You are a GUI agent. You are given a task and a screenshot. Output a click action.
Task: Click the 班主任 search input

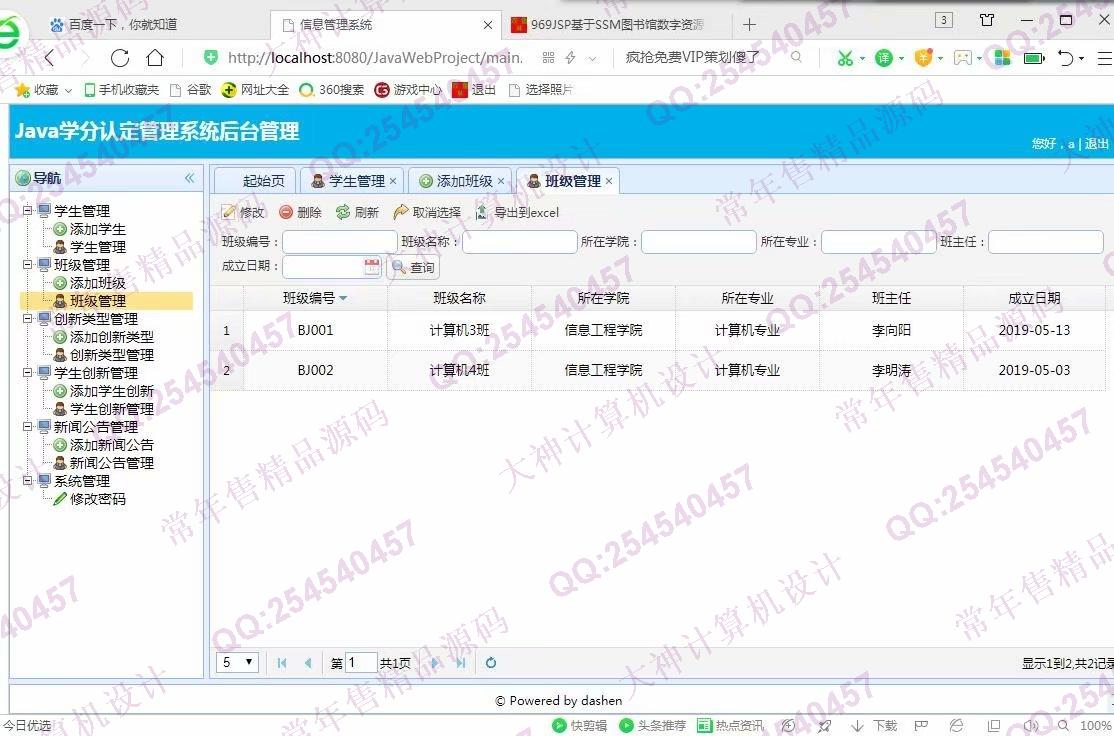pos(1046,242)
